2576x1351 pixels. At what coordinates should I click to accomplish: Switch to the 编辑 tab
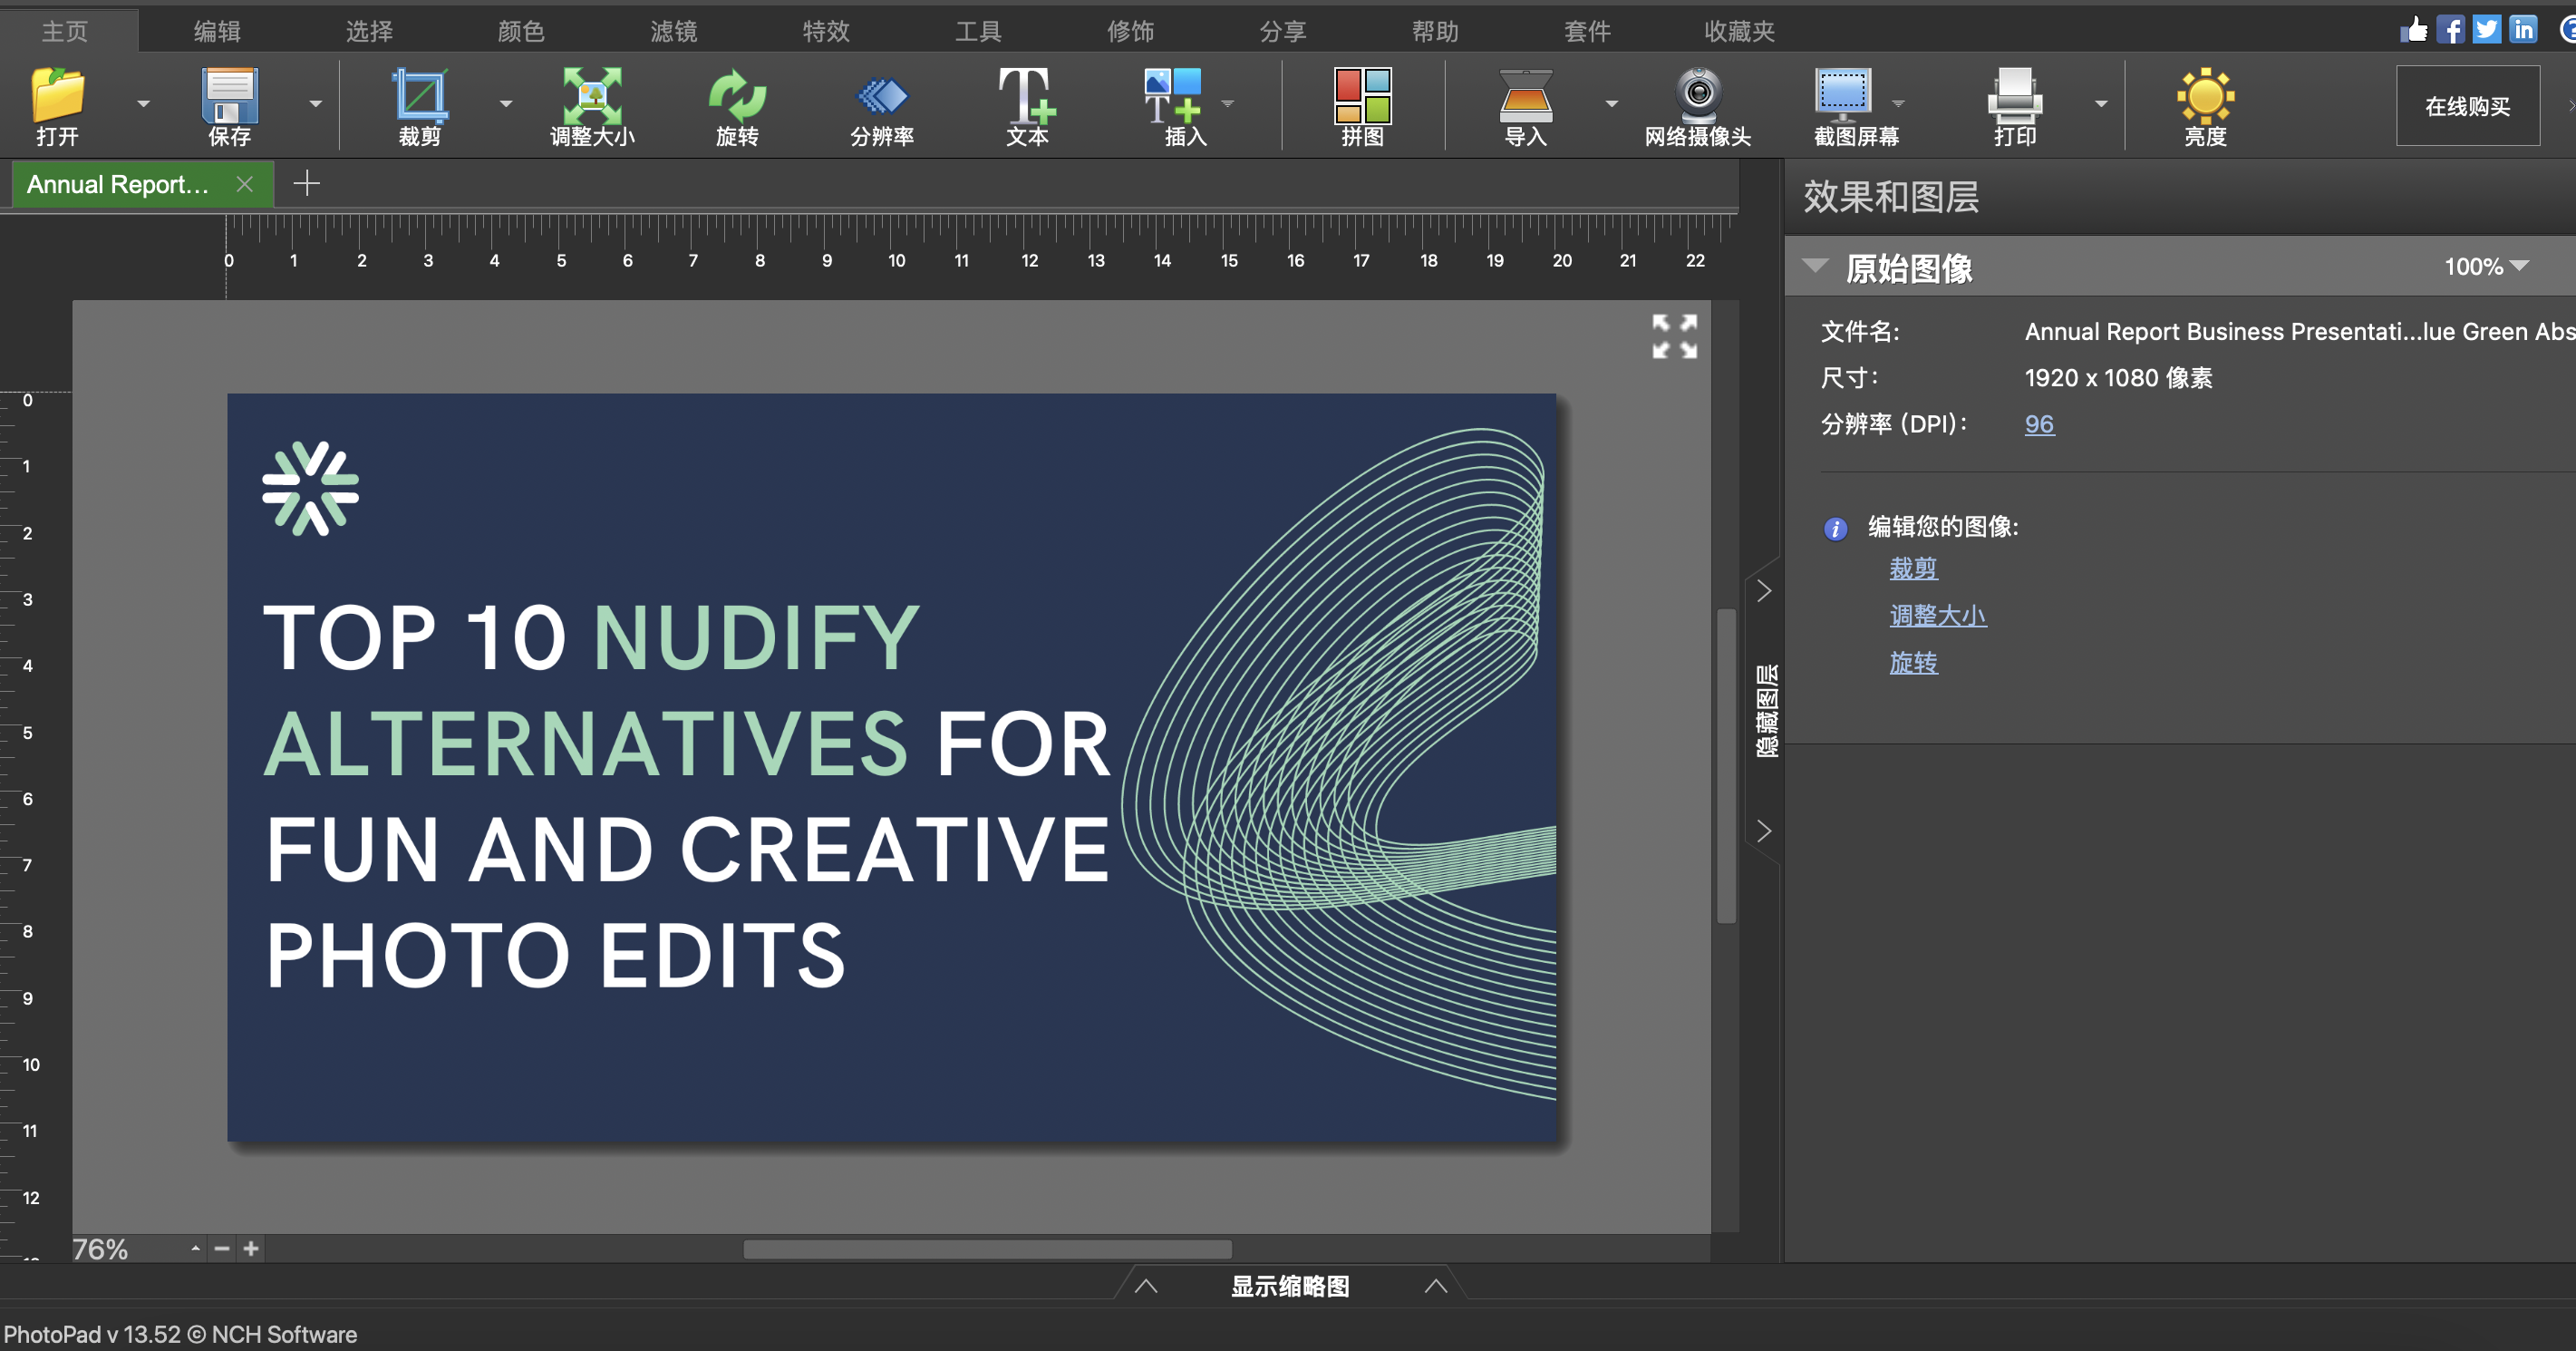pyautogui.click(x=217, y=31)
